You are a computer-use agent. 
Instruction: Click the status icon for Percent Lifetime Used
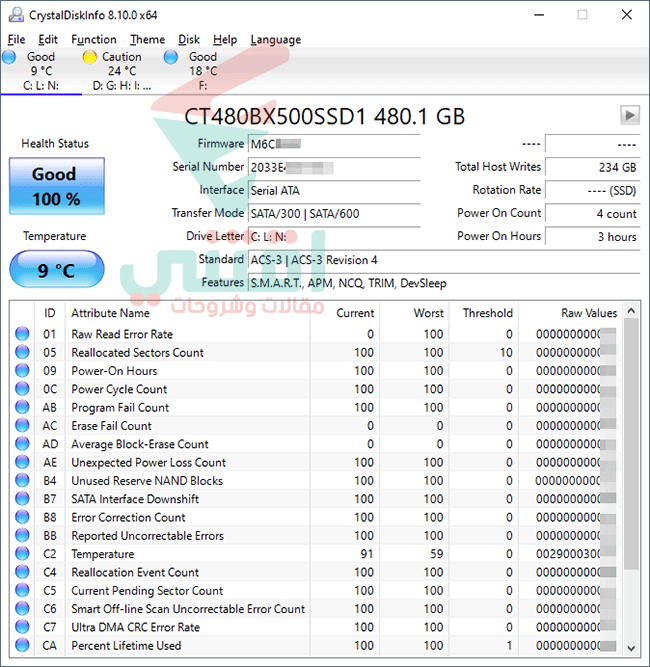pos(22,645)
